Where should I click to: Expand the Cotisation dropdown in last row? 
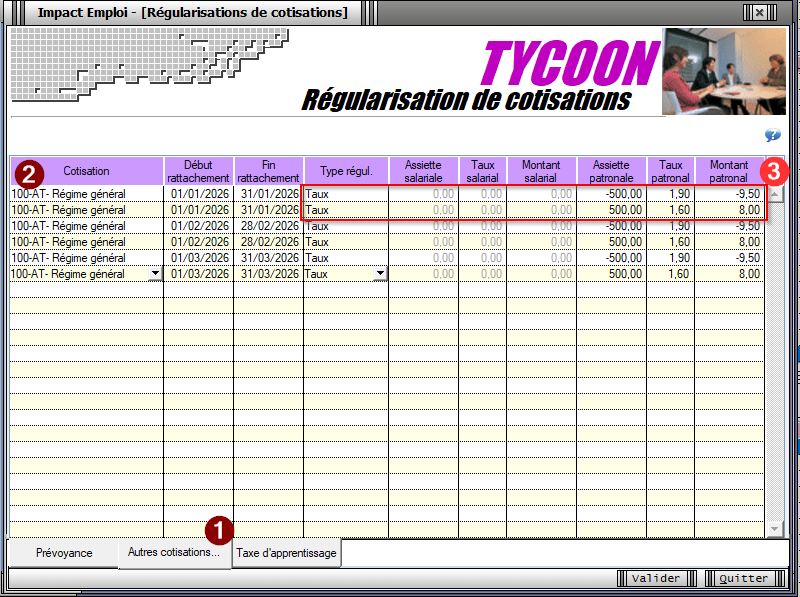pos(155,273)
